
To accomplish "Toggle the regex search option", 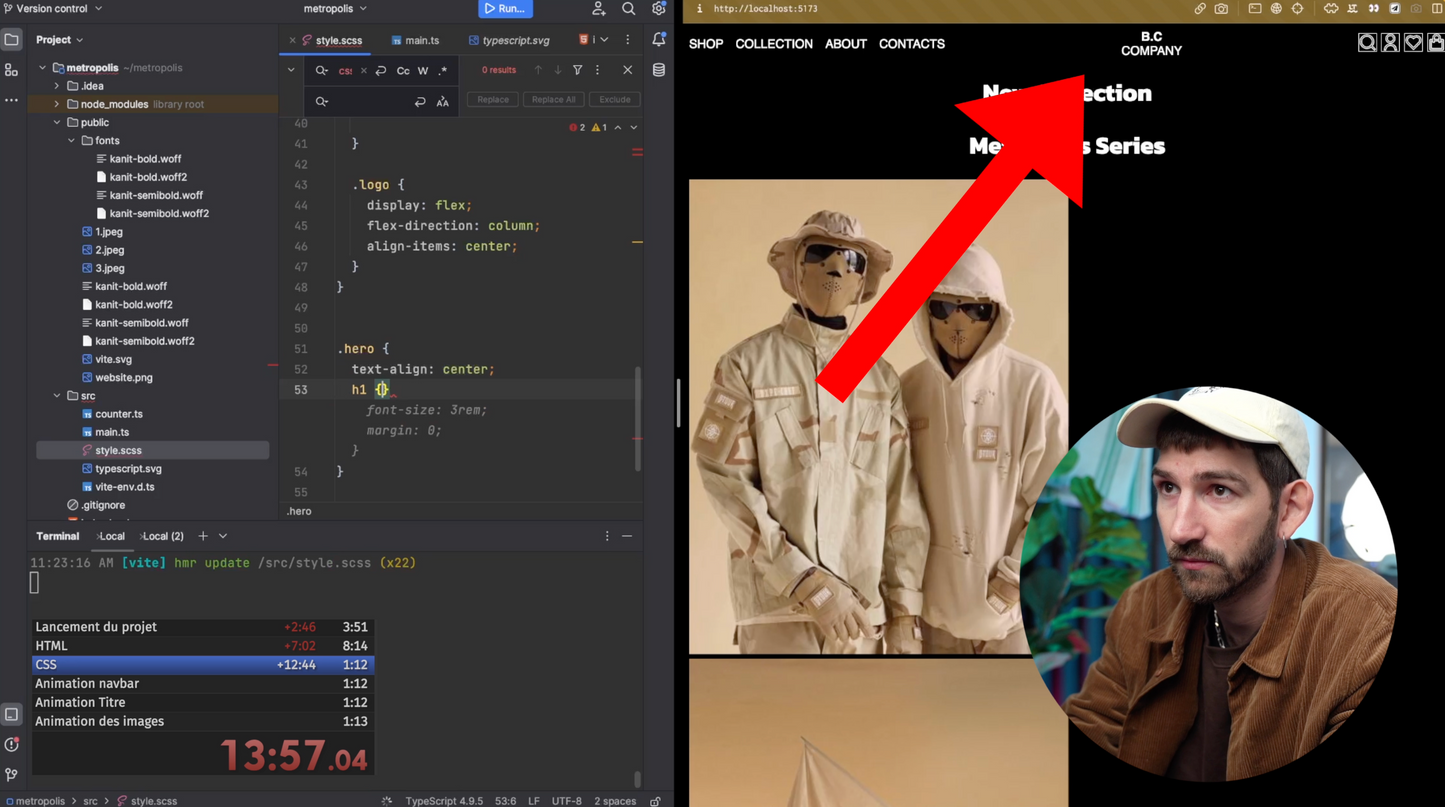I will [x=443, y=71].
